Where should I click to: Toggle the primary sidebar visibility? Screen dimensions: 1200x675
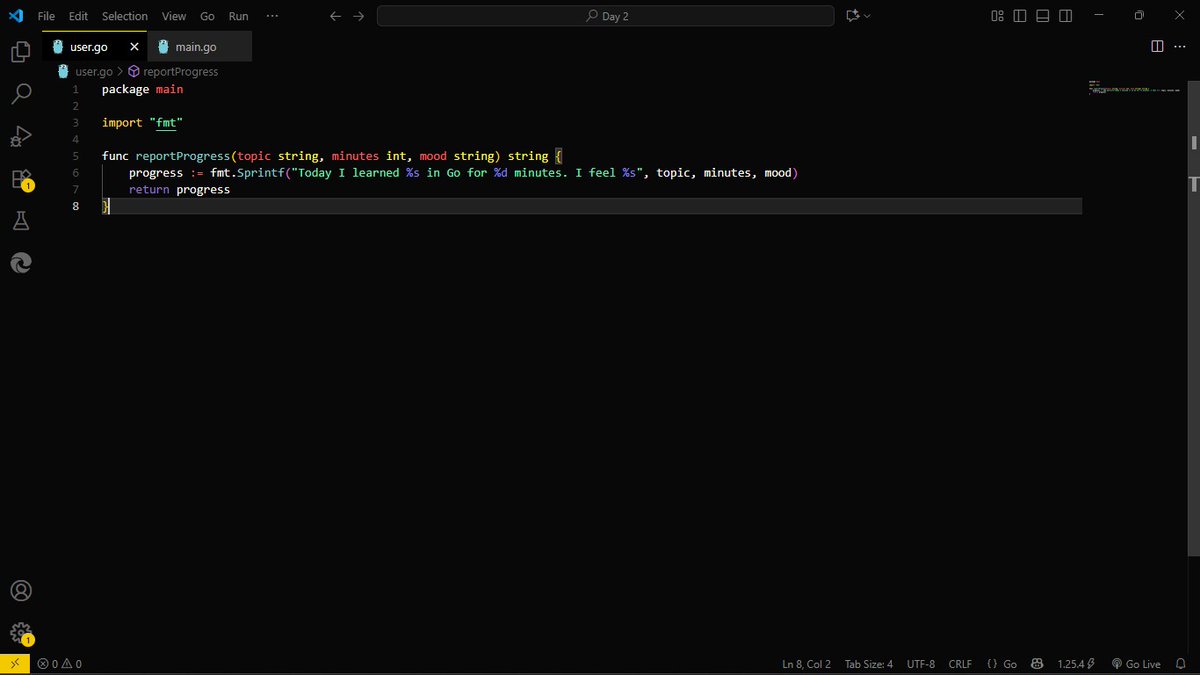click(x=1018, y=15)
